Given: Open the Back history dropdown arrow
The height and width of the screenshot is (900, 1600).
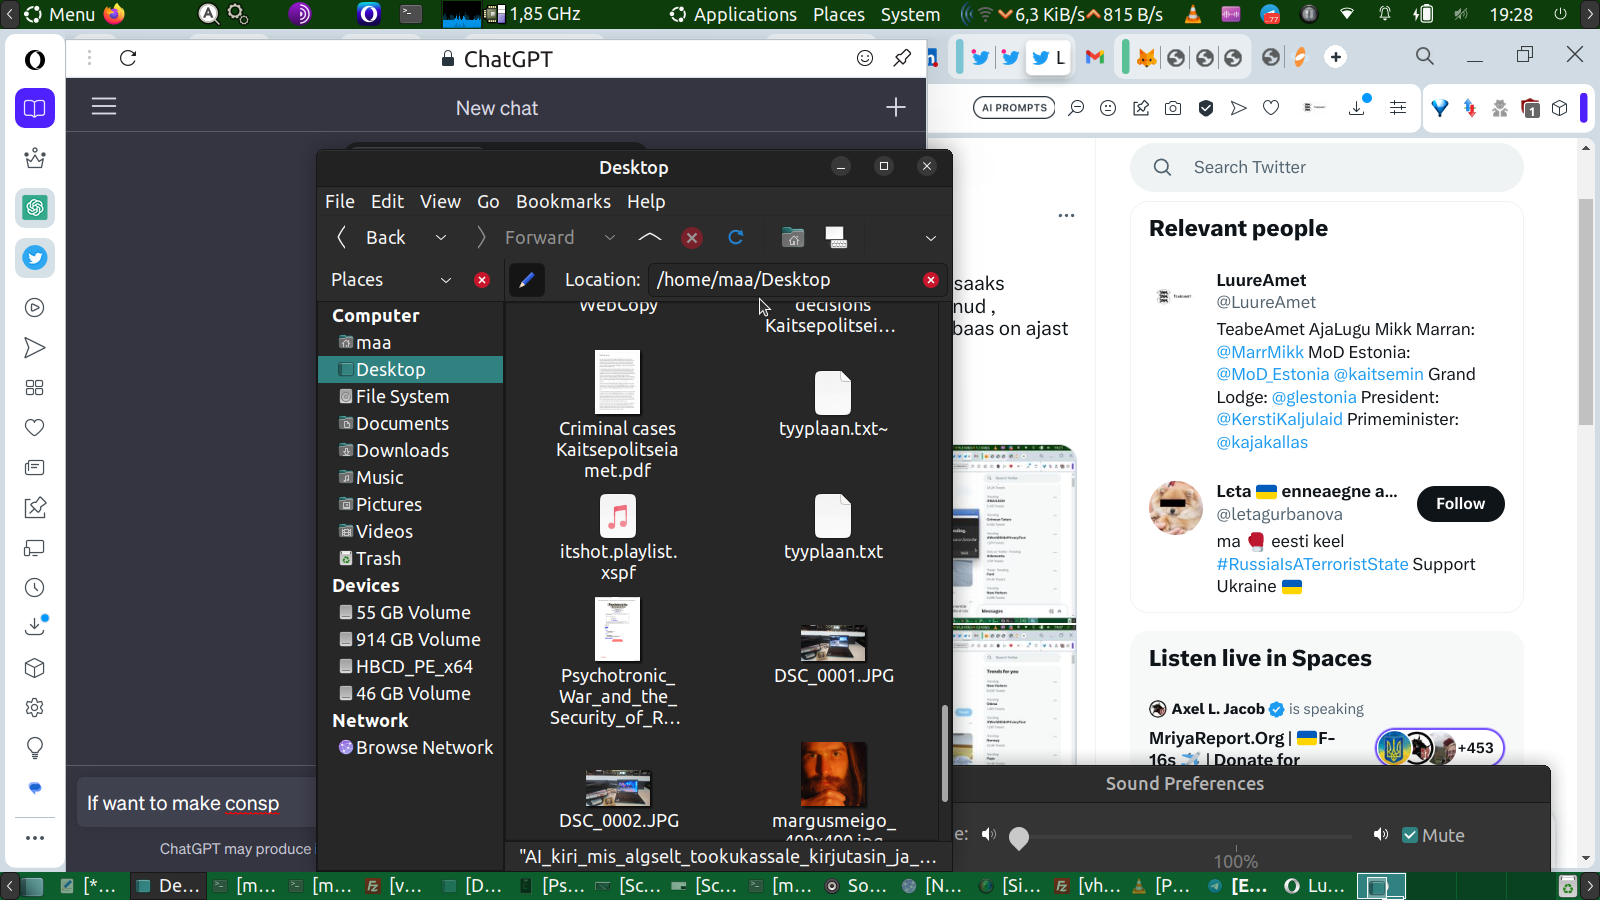Looking at the screenshot, I should (x=440, y=238).
